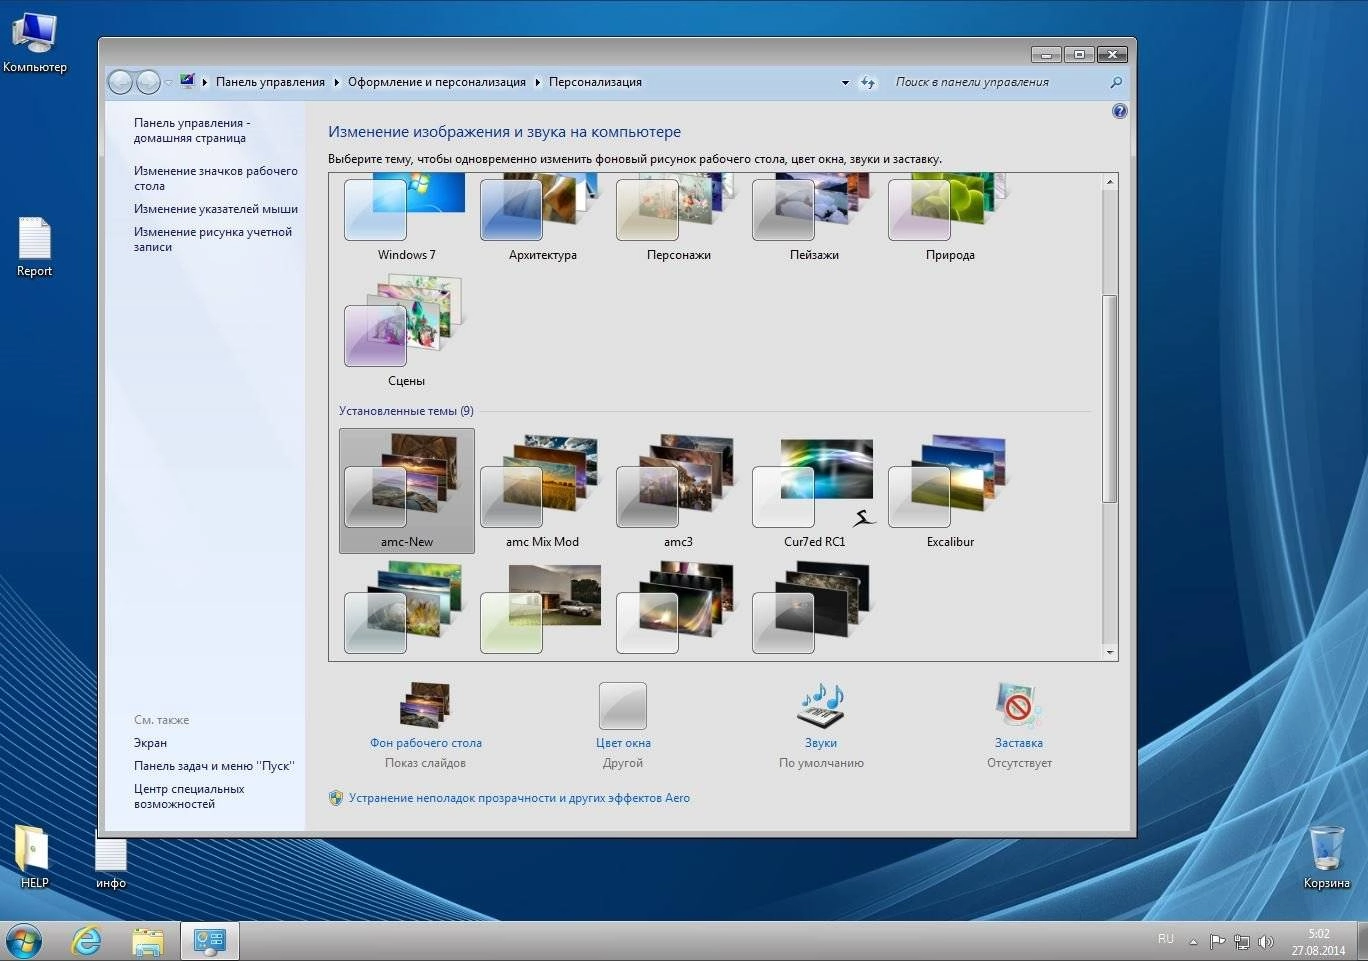Open the Экран link
1368x961 pixels.
click(150, 743)
